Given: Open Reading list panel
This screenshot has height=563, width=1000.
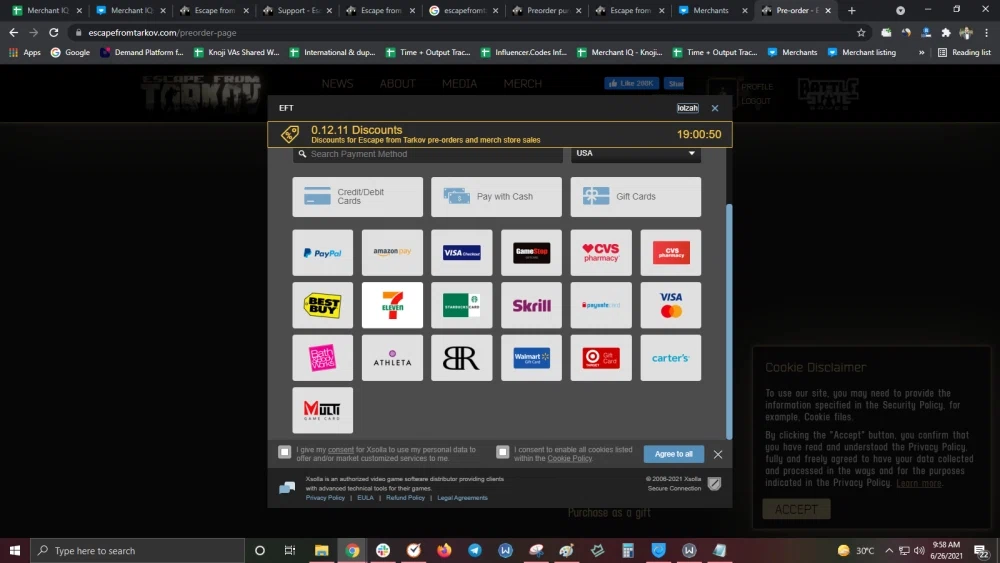Looking at the screenshot, I should point(964,52).
